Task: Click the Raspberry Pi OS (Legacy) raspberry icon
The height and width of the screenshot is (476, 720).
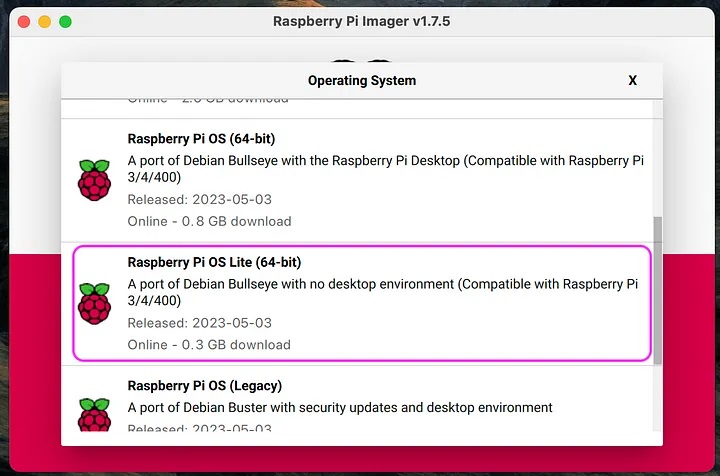Action: pyautogui.click(x=94, y=417)
